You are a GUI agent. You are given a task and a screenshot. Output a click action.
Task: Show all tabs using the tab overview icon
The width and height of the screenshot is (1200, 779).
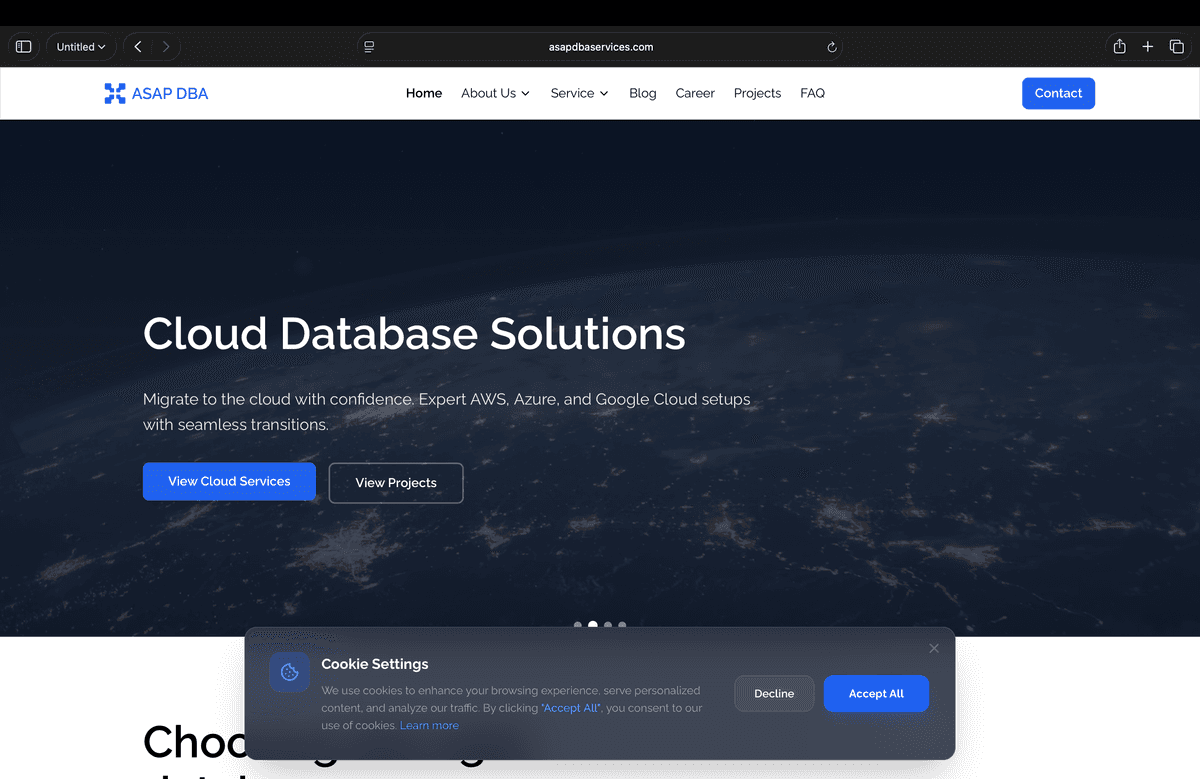point(1177,46)
